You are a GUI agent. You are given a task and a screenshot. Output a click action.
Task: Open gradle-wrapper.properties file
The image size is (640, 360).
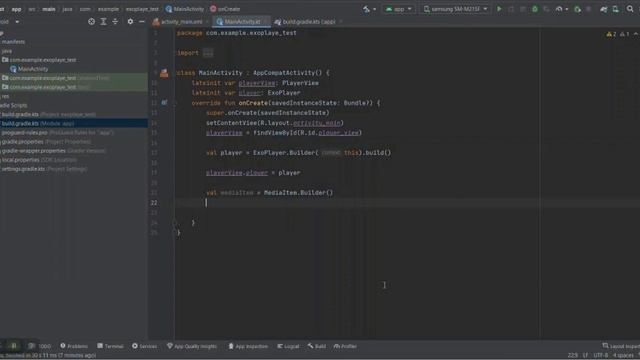(x=53, y=151)
